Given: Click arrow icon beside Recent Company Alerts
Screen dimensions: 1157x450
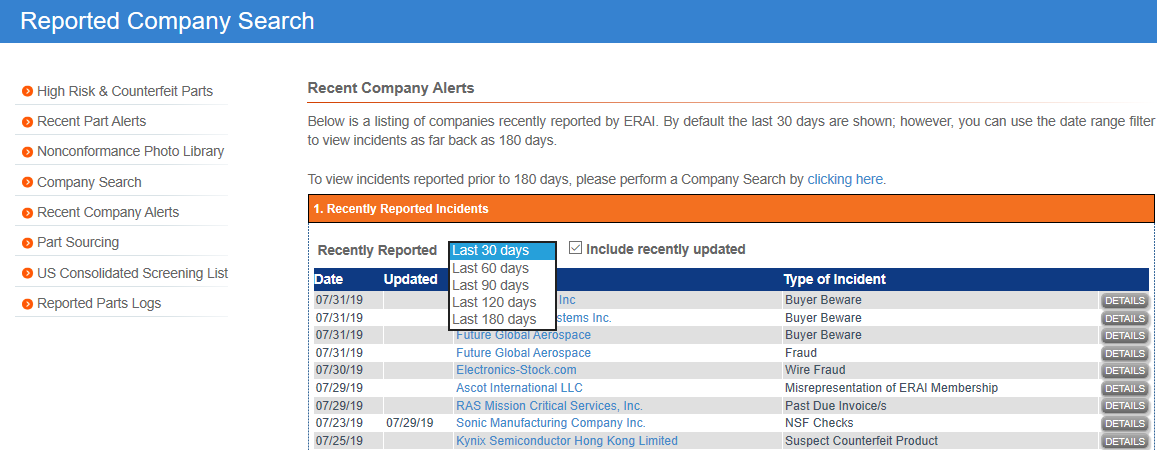Looking at the screenshot, I should coord(27,213).
